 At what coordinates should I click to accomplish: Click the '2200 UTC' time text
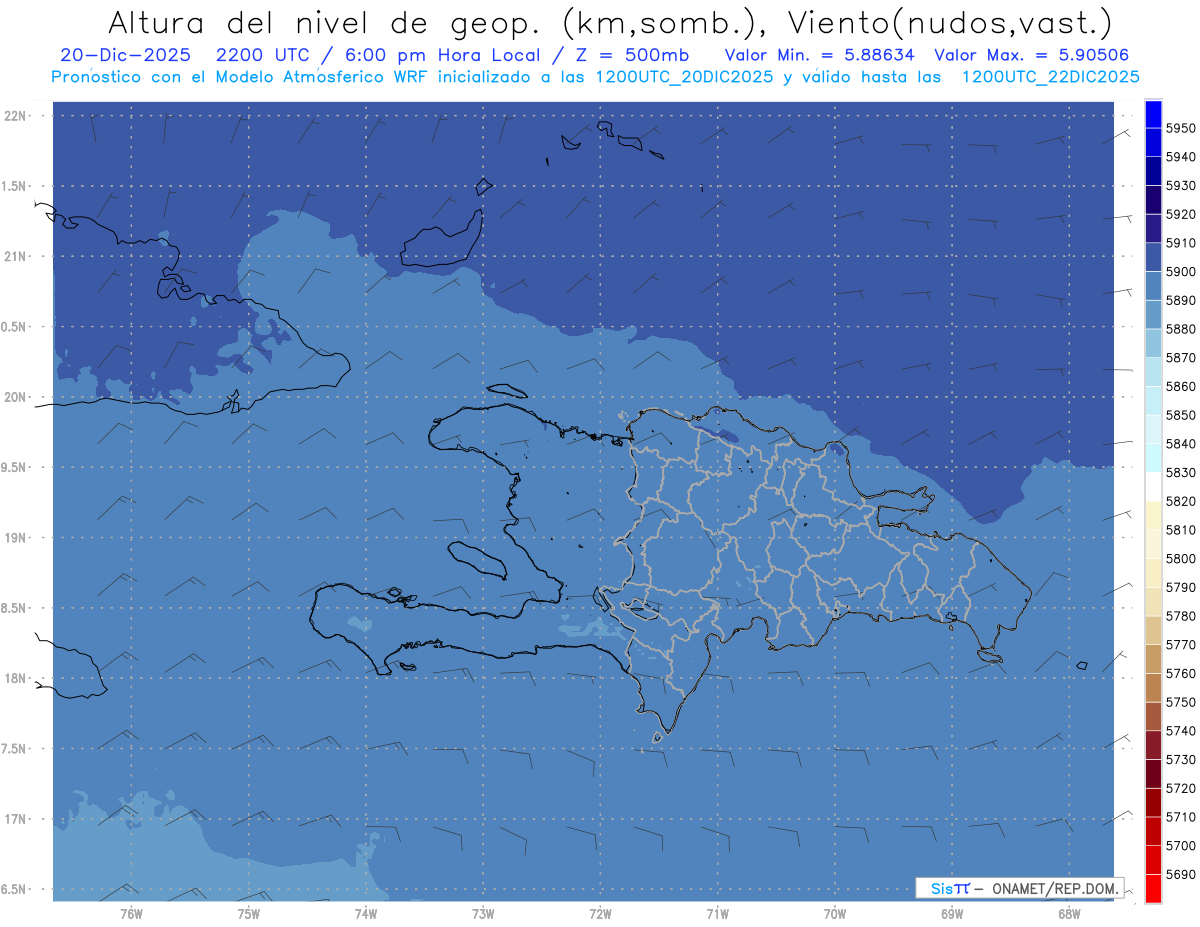[x=260, y=55]
